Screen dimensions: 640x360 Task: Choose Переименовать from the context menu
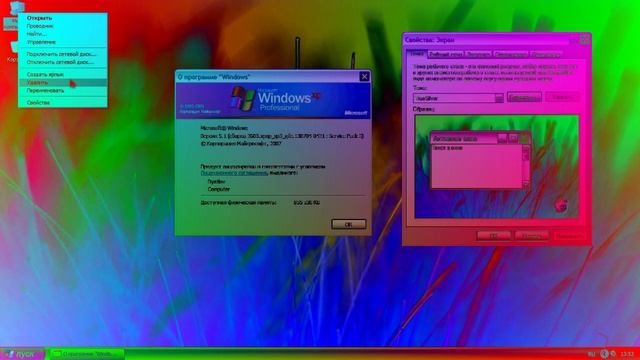click(63, 91)
